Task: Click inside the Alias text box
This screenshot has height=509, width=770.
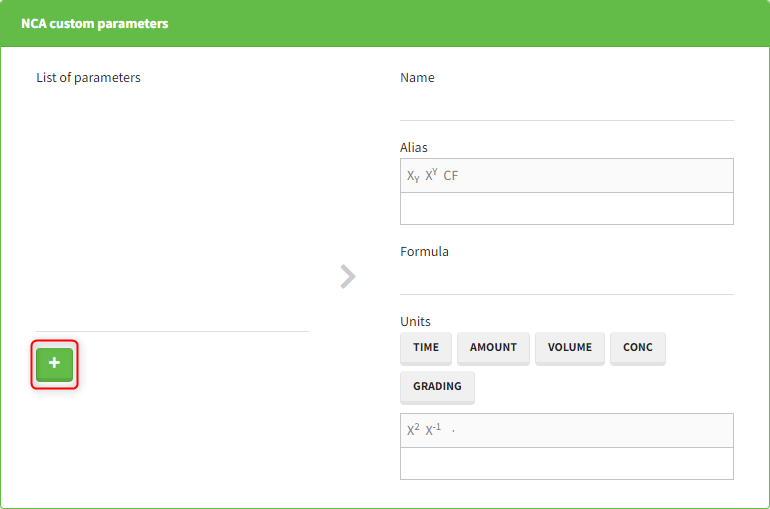Action: pyautogui.click(x=566, y=208)
